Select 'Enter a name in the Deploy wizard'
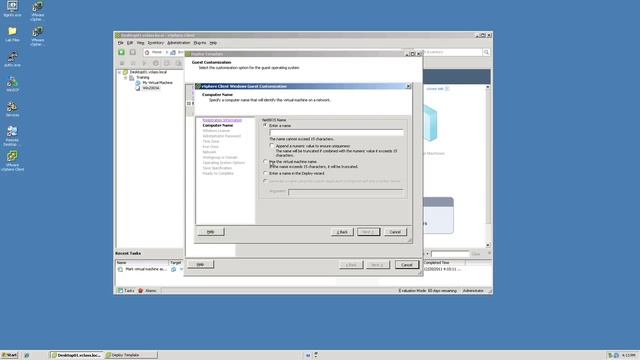Viewport: 640px width, 360px height. [x=265, y=173]
